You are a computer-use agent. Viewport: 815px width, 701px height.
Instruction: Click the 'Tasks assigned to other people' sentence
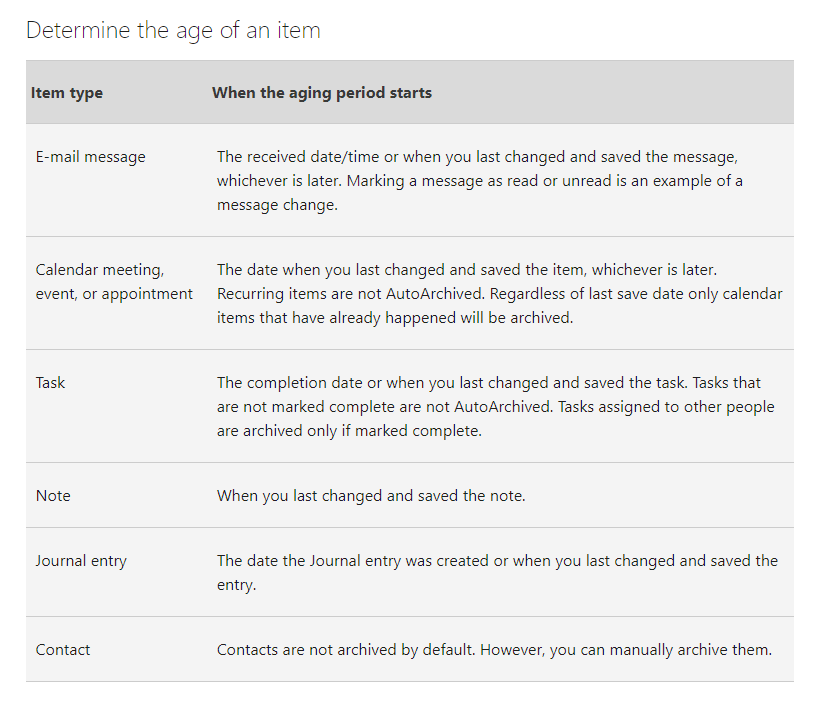pyautogui.click(x=666, y=406)
